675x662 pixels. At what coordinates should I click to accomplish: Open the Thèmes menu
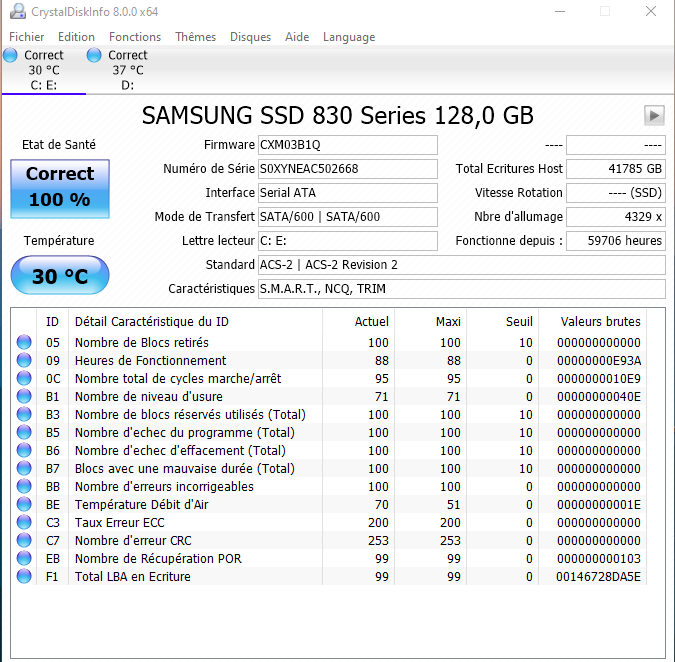[x=195, y=37]
